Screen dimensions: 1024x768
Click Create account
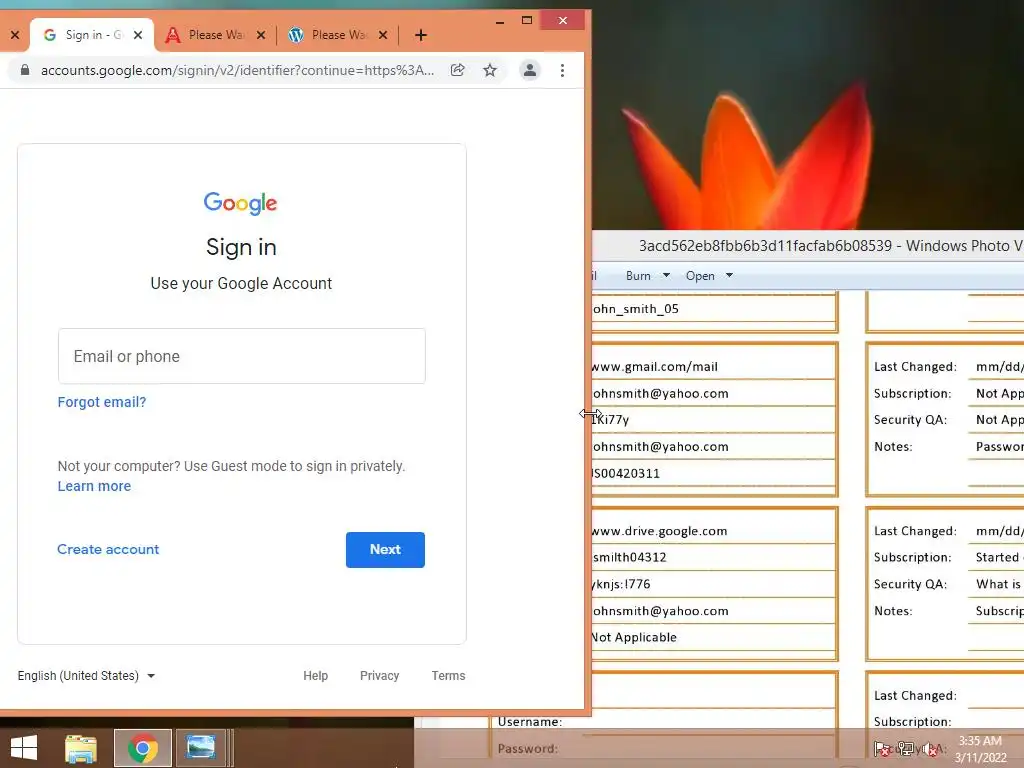coord(108,549)
